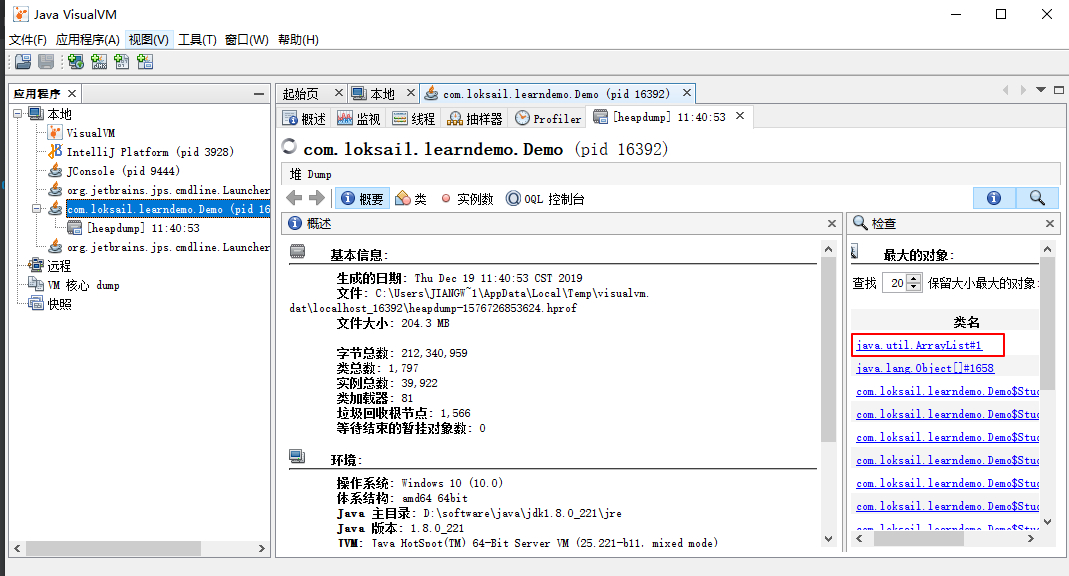Switch to the 起始页 tab
The height and width of the screenshot is (576, 1069).
[301, 94]
